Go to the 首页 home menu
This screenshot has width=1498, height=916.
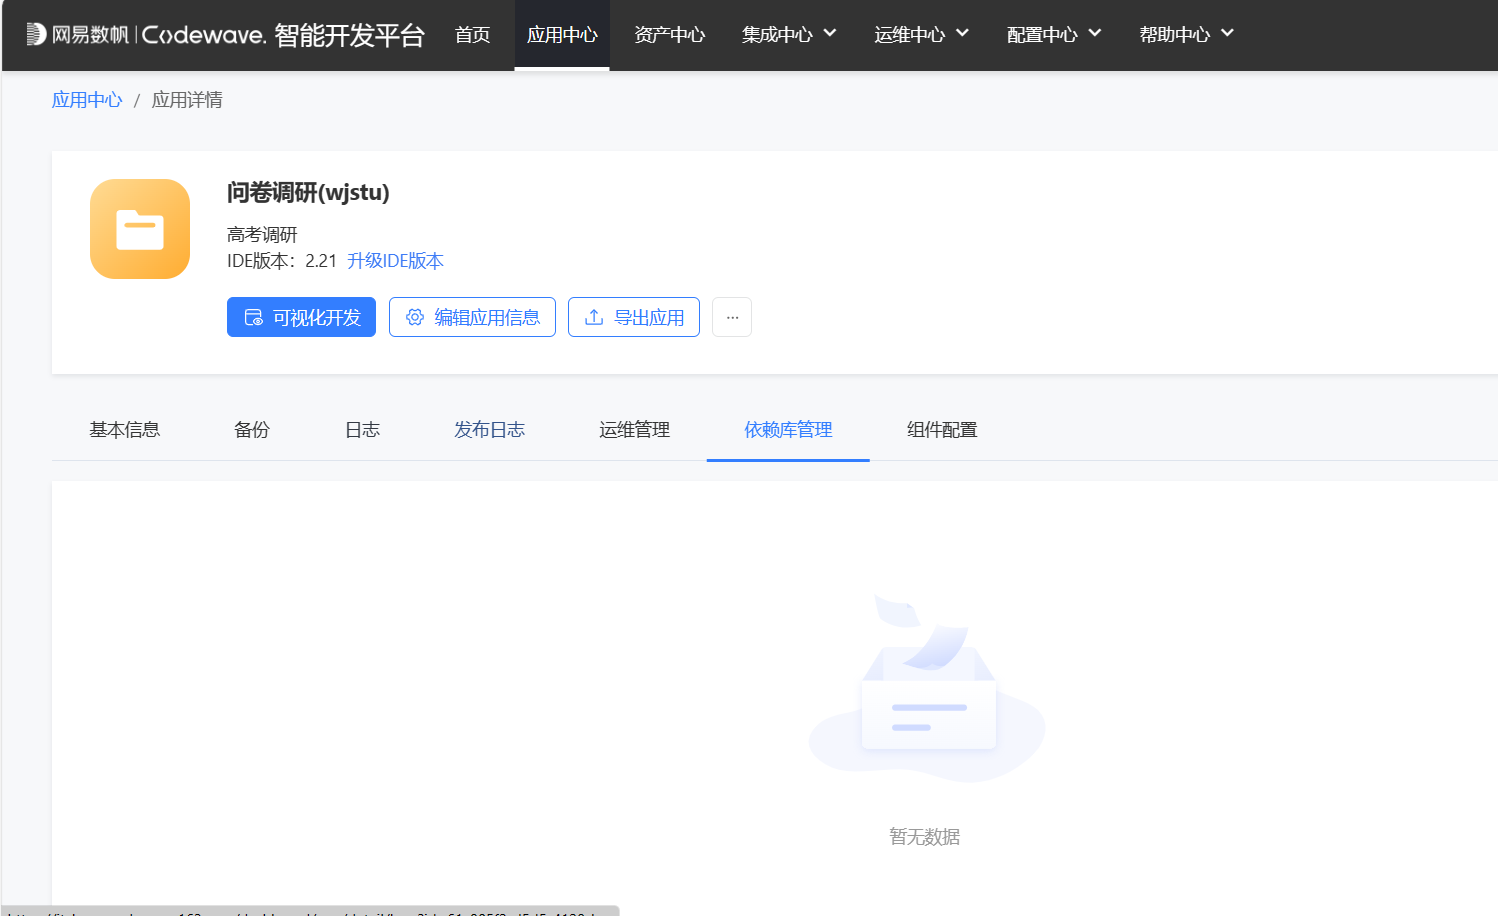pos(472,35)
